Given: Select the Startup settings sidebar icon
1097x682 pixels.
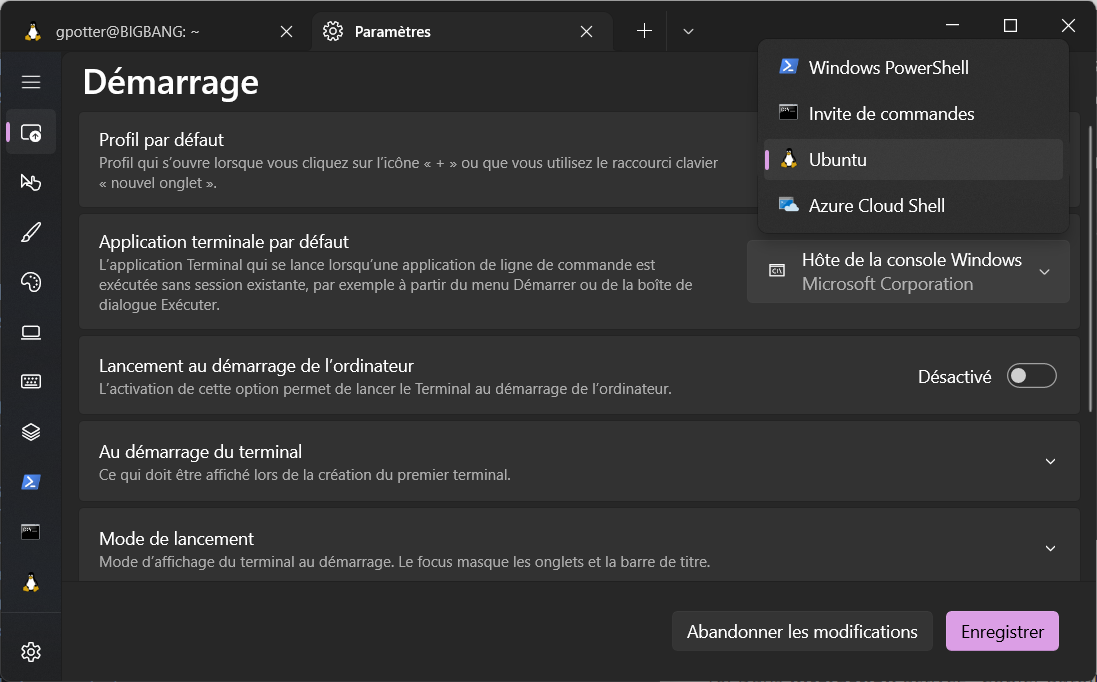Looking at the screenshot, I should pyautogui.click(x=31, y=132).
